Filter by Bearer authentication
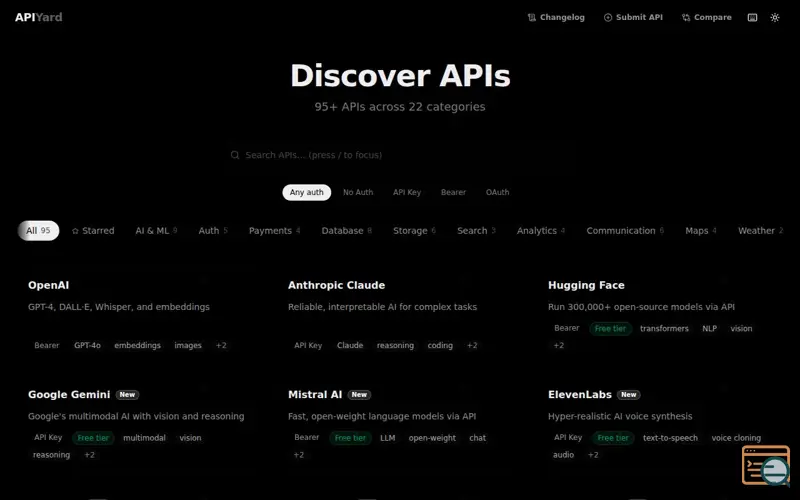This screenshot has height=500, width=800. click(x=453, y=192)
